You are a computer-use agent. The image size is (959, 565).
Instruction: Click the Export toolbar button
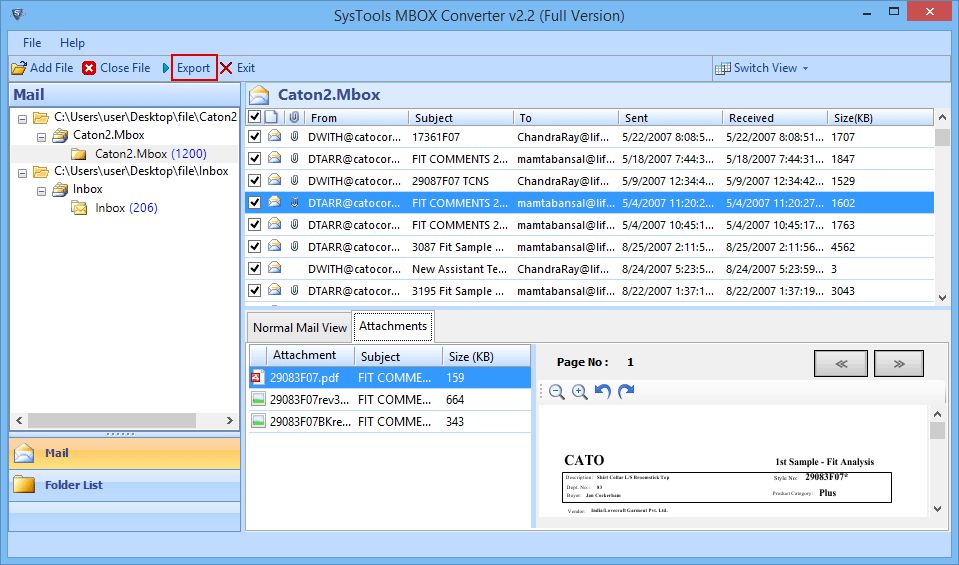click(x=194, y=68)
